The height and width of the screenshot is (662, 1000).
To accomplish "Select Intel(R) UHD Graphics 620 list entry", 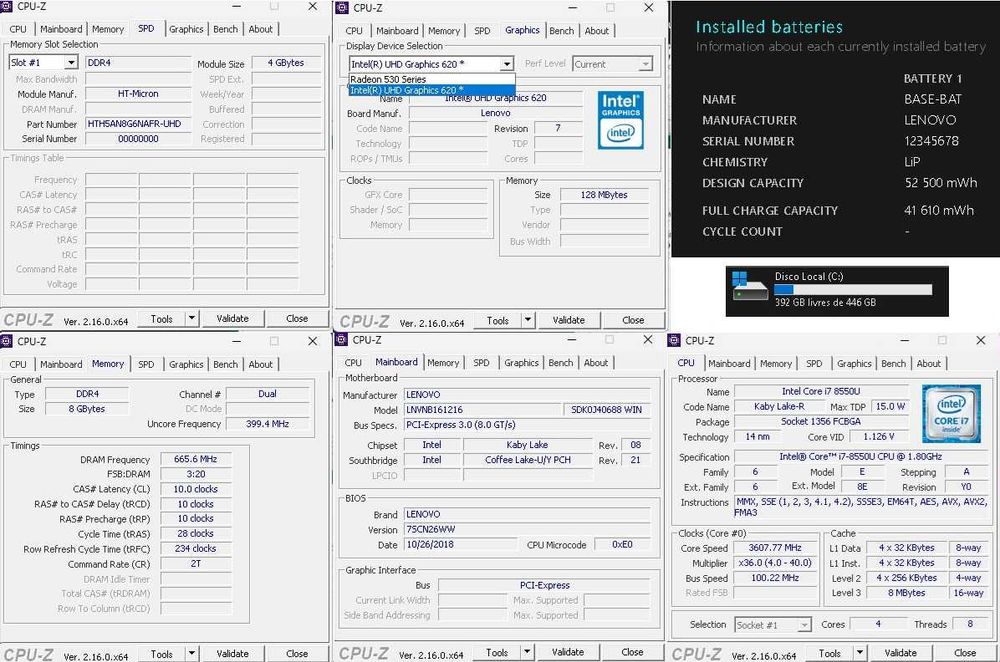I will tap(432, 90).
